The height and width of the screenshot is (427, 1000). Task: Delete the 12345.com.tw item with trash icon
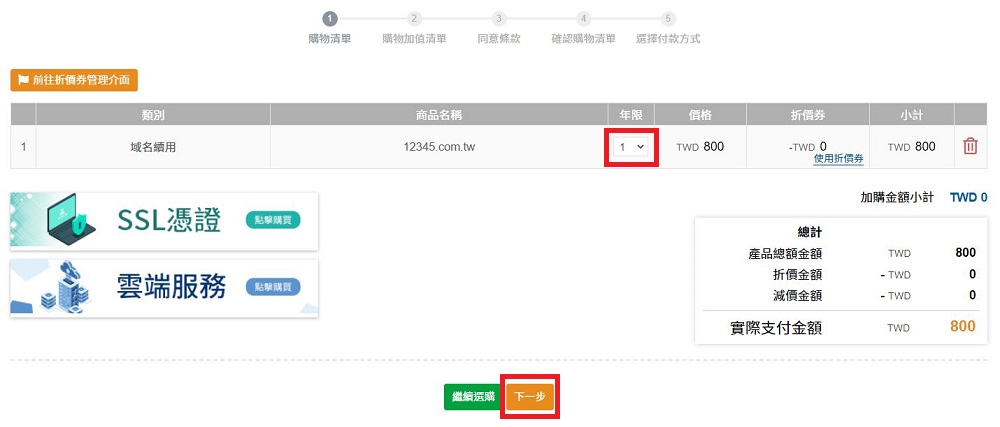(969, 147)
